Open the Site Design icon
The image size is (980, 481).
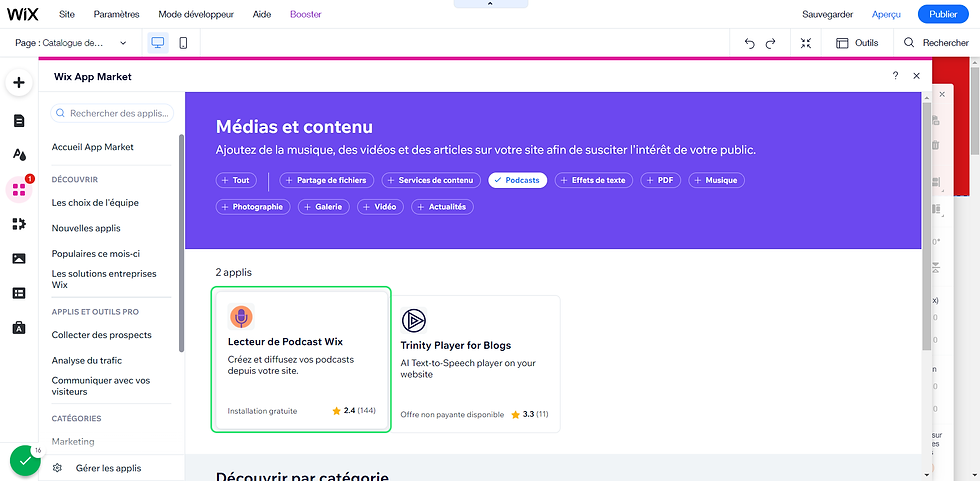19,154
